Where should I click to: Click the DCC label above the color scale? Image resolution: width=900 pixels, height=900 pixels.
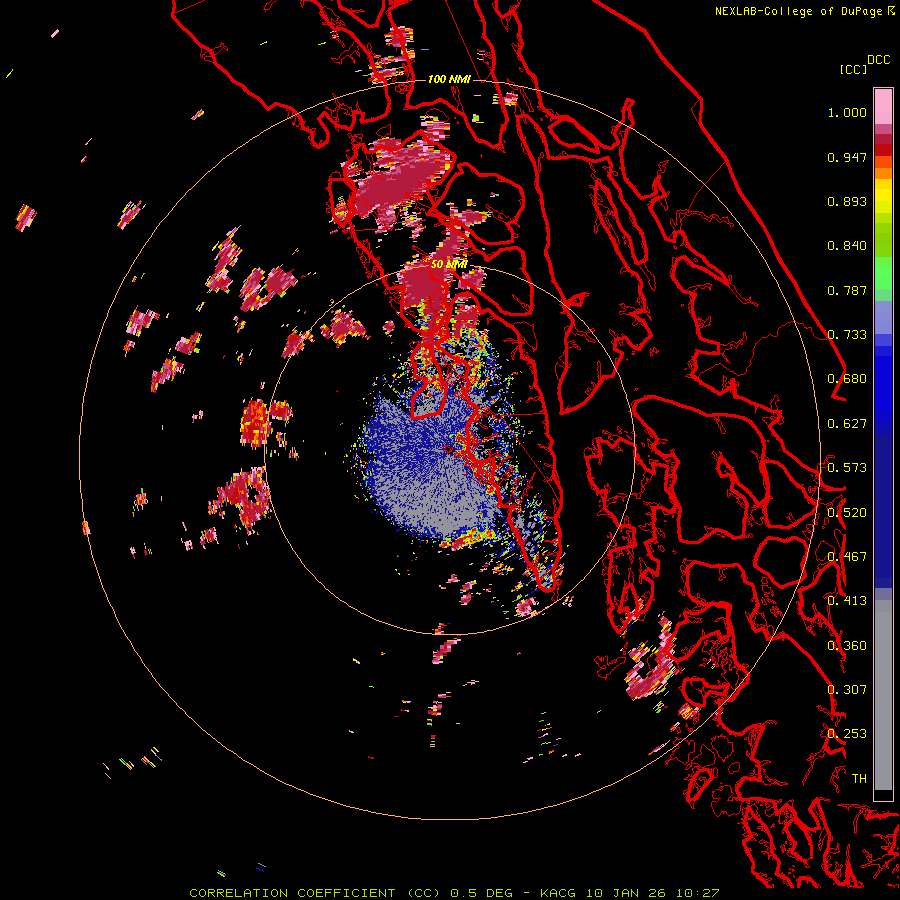coord(879,60)
